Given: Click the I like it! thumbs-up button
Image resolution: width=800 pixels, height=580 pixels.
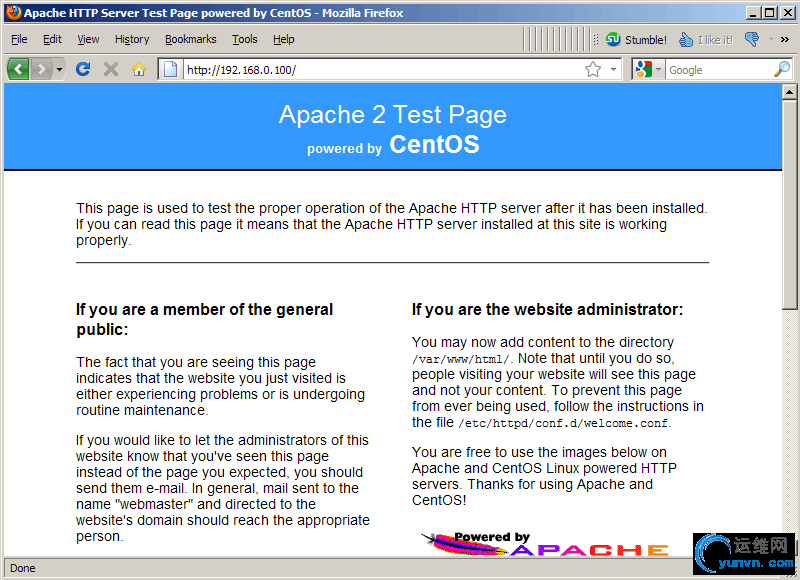Looking at the screenshot, I should tap(706, 39).
